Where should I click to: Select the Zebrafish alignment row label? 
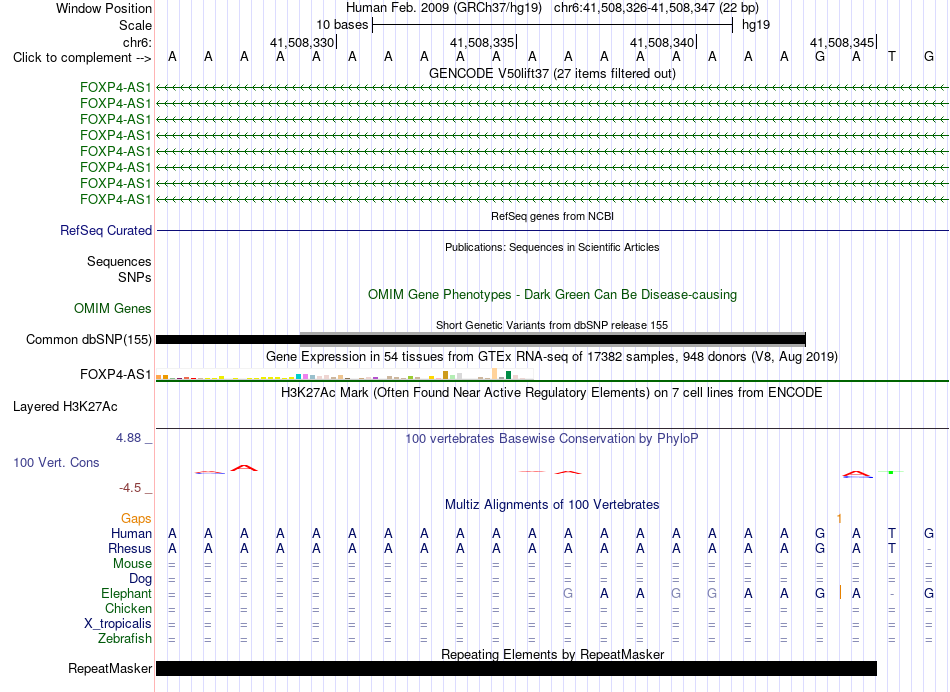125,638
